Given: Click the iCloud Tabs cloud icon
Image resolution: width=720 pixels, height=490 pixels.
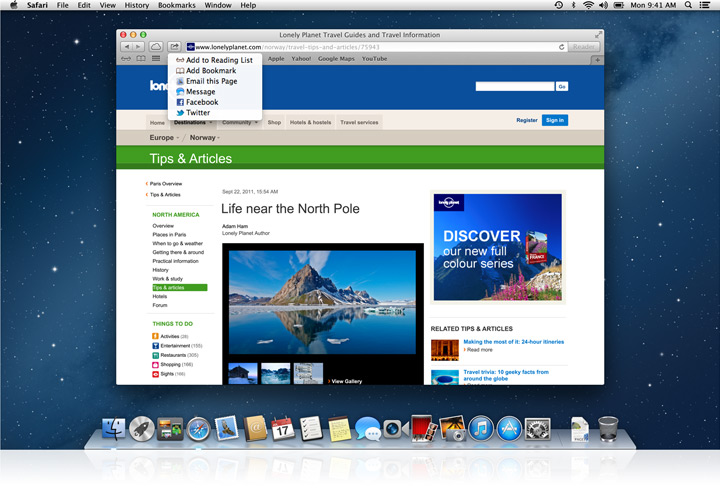Looking at the screenshot, I should (x=156, y=47).
